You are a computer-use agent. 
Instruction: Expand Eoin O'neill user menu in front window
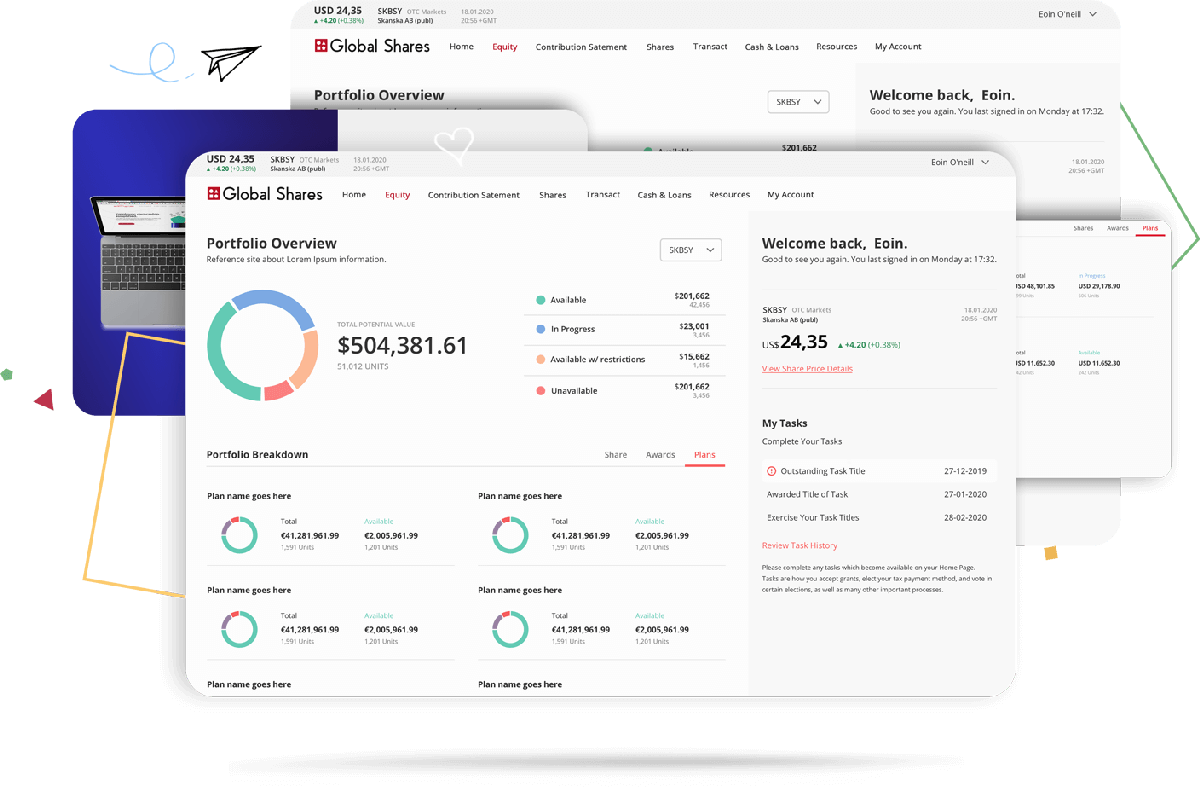[x=959, y=162]
